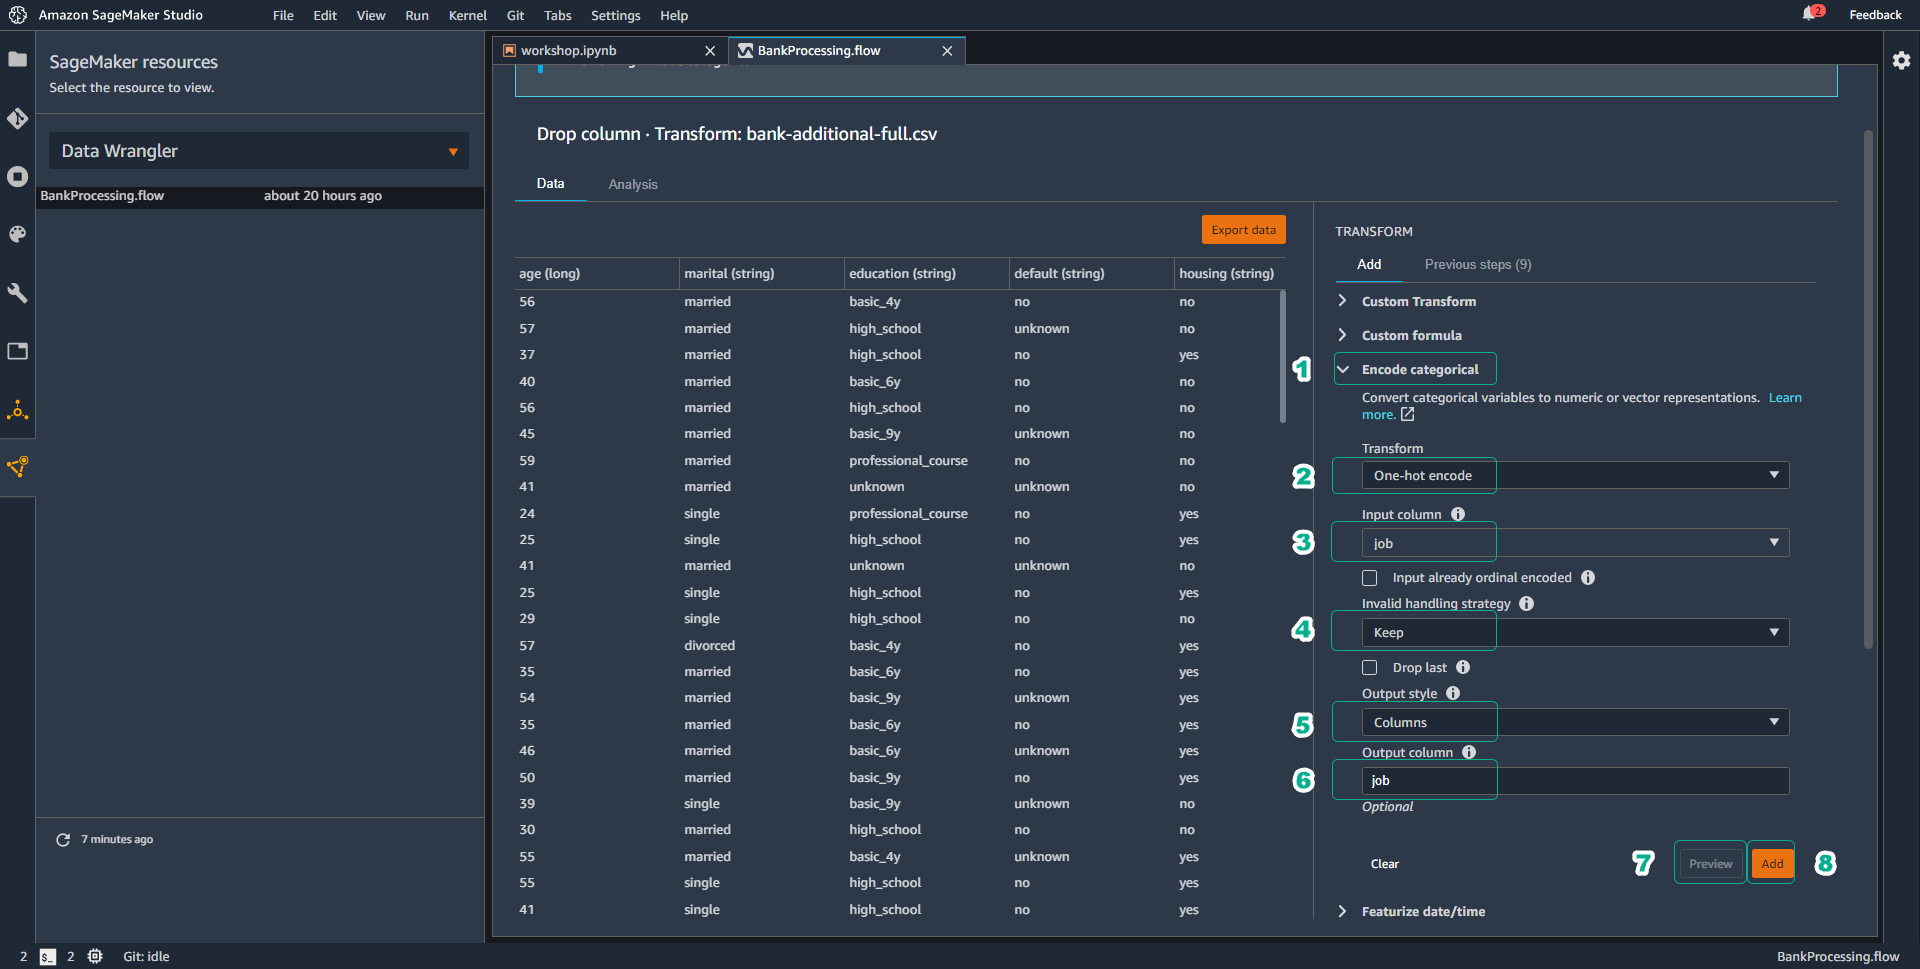The height and width of the screenshot is (969, 1920).
Task: Click the Preview button
Action: (x=1710, y=864)
